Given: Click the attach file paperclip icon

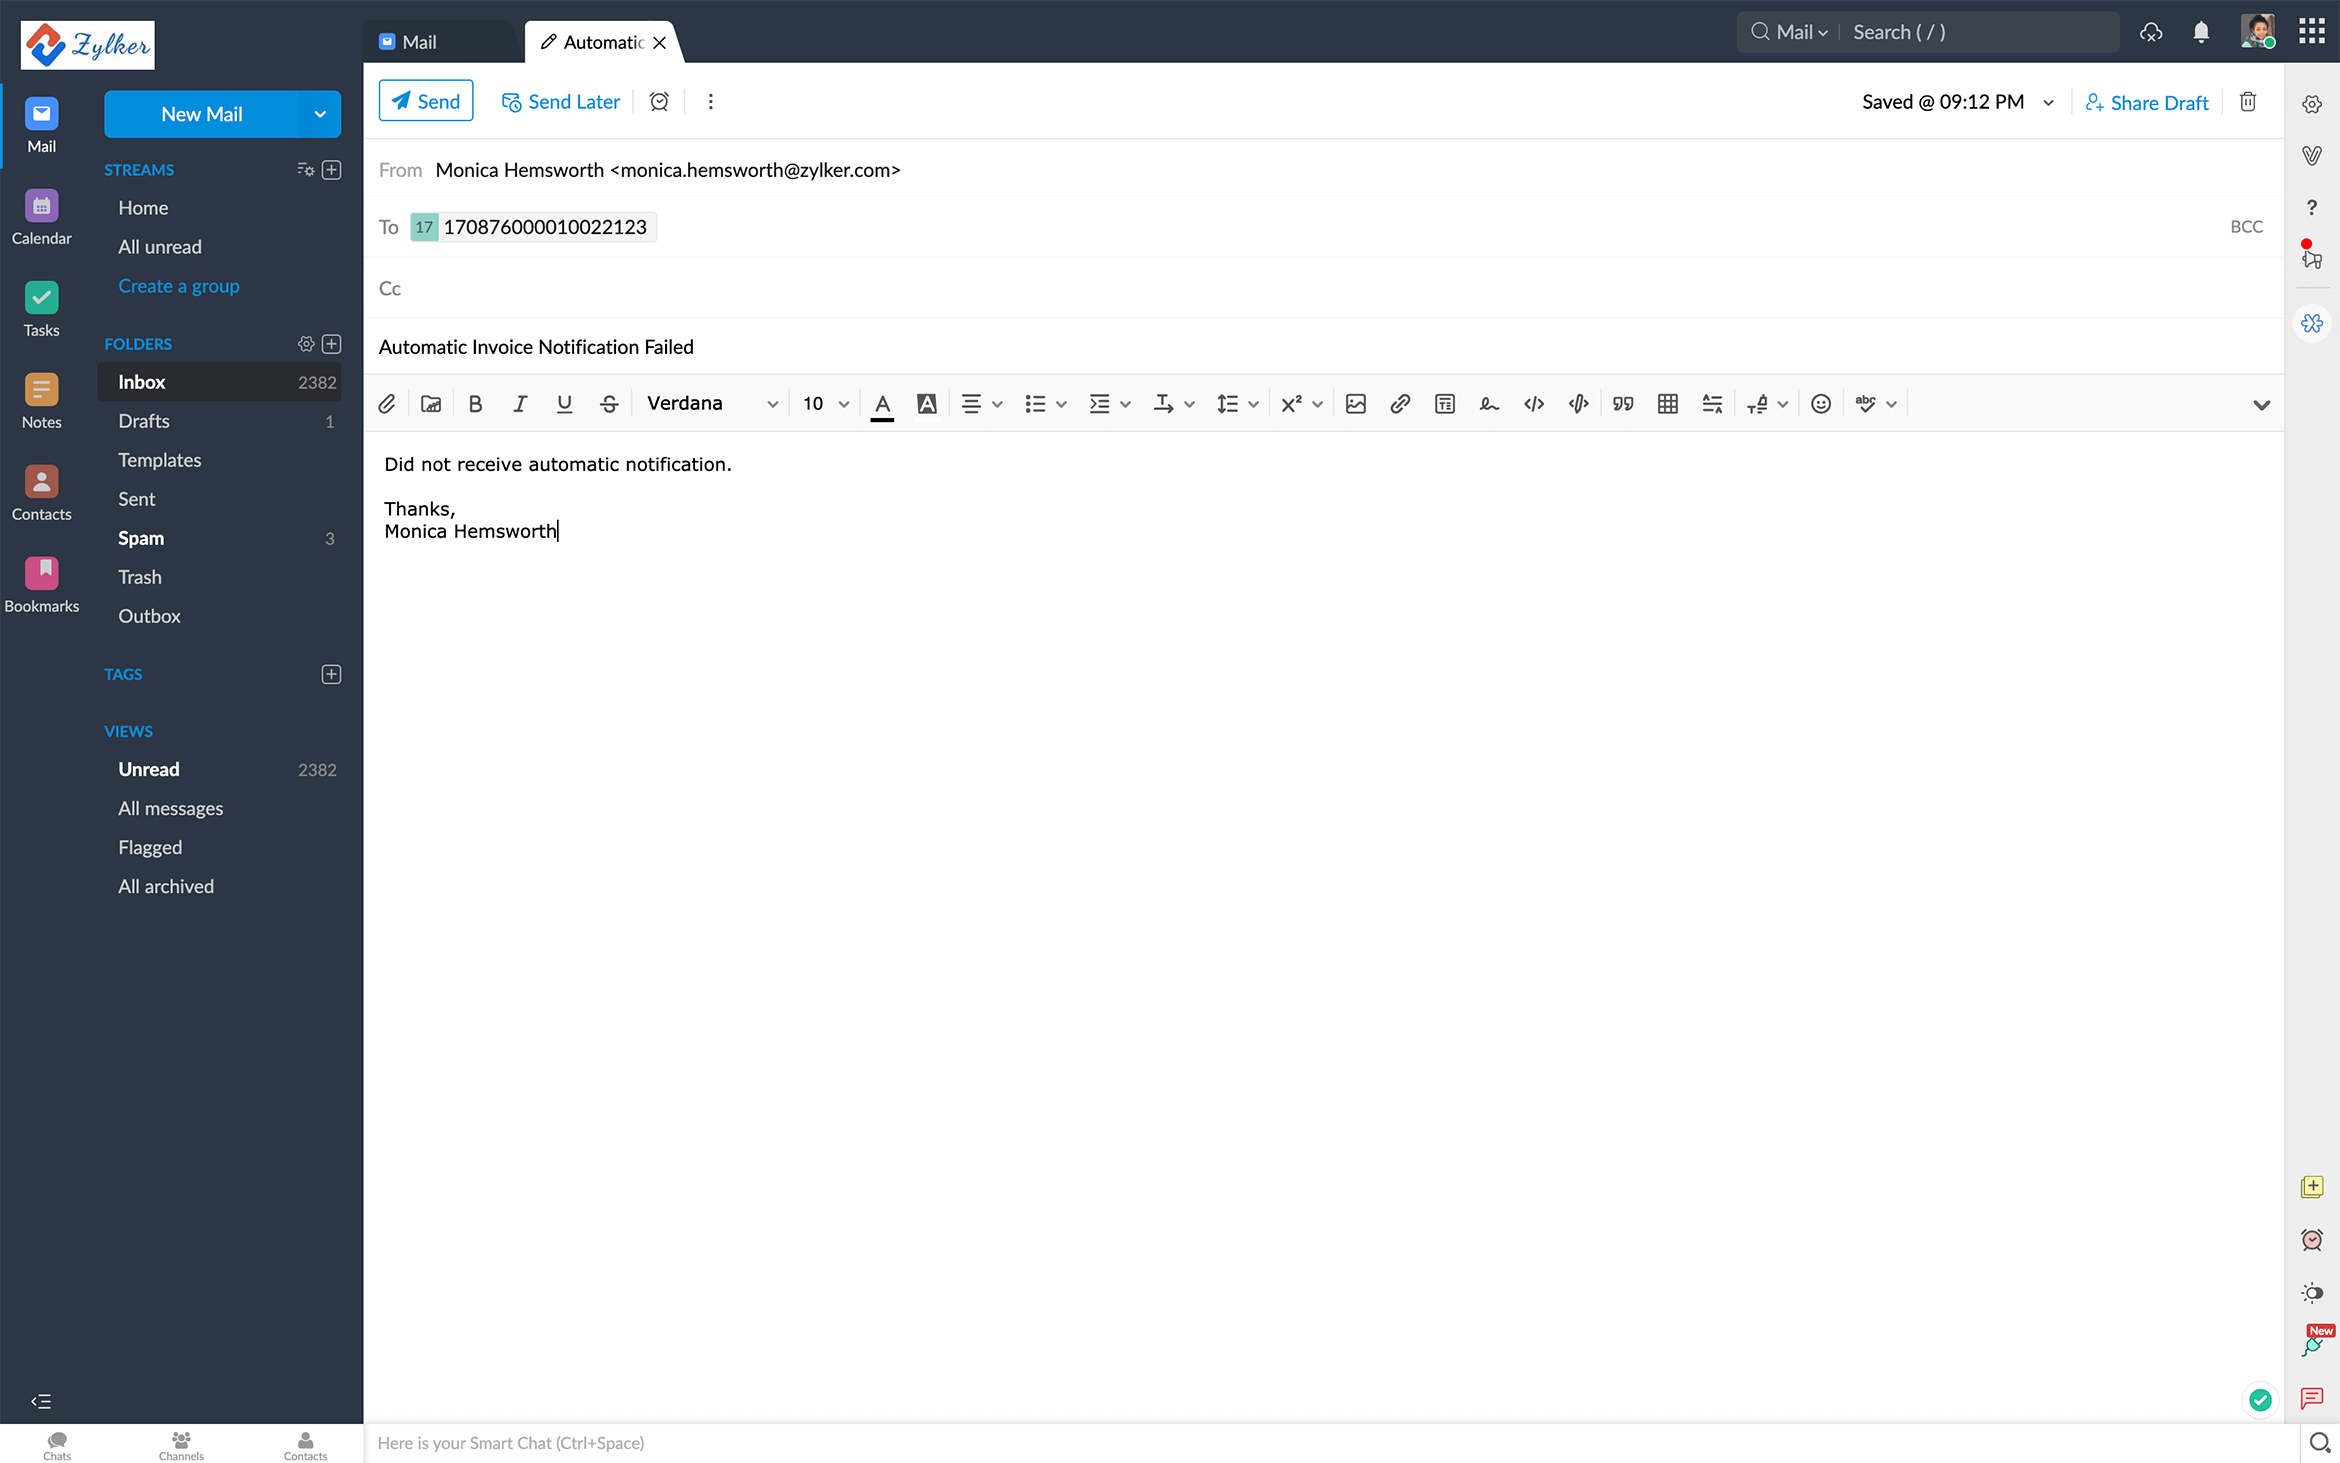Looking at the screenshot, I should (x=387, y=404).
